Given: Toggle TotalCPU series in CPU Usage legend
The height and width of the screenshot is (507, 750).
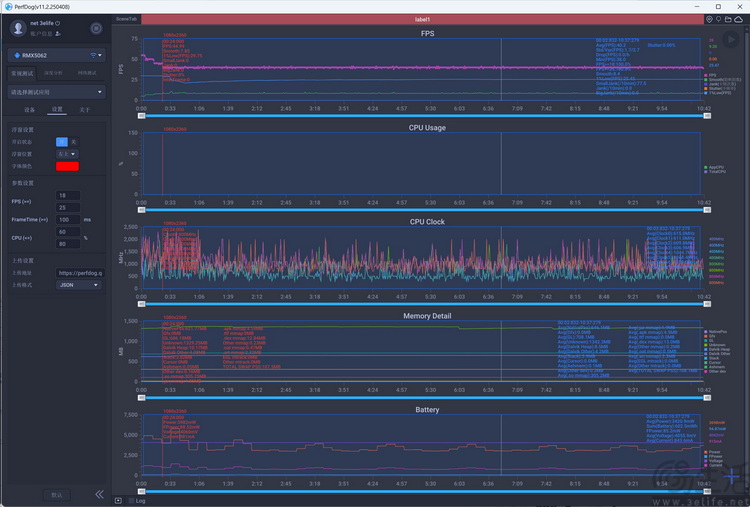Looking at the screenshot, I should click(x=715, y=172).
